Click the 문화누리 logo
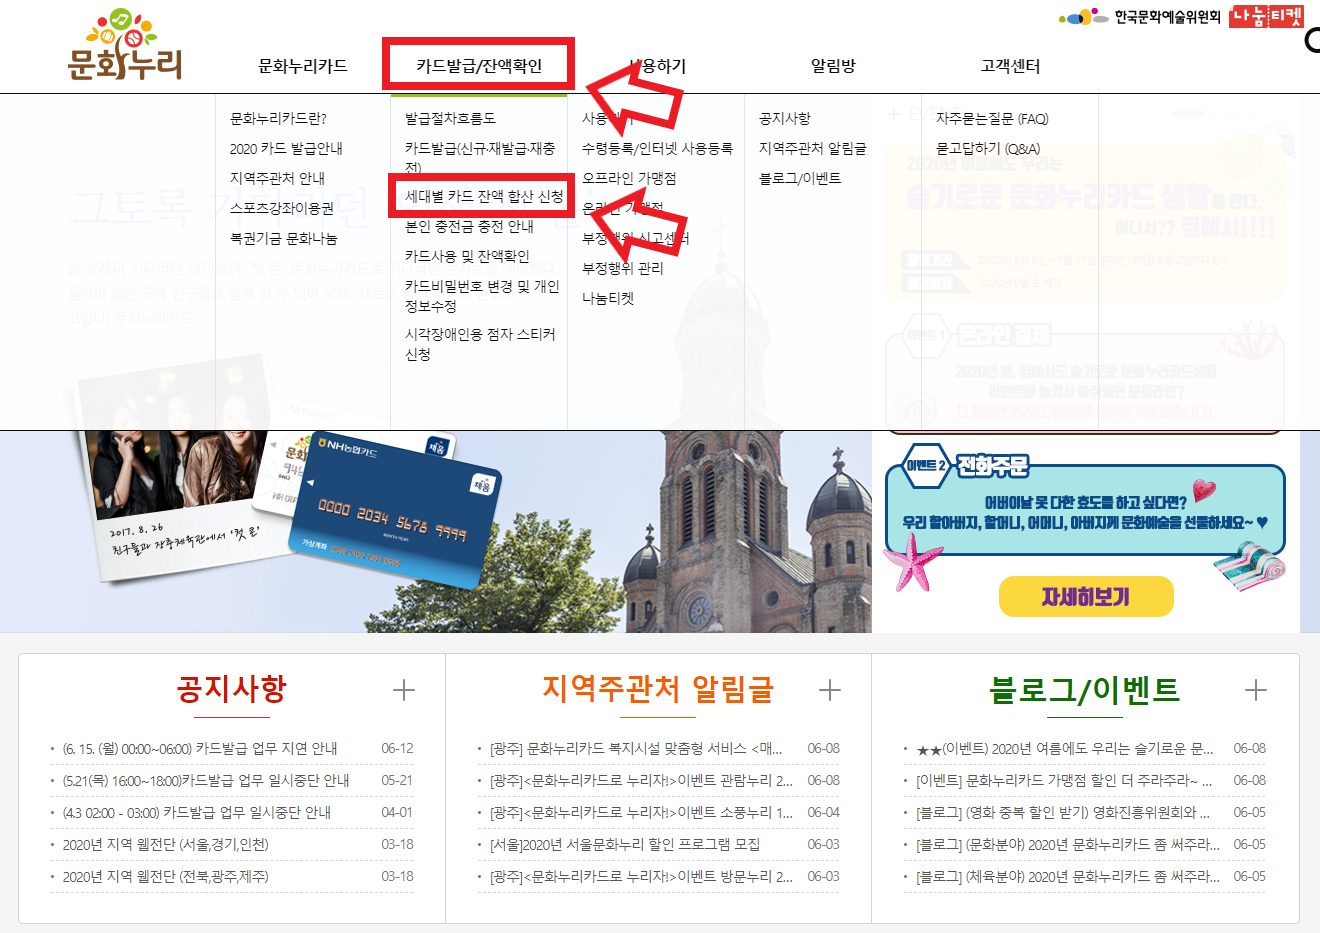Screen dimensions: 1320x933 (125, 45)
